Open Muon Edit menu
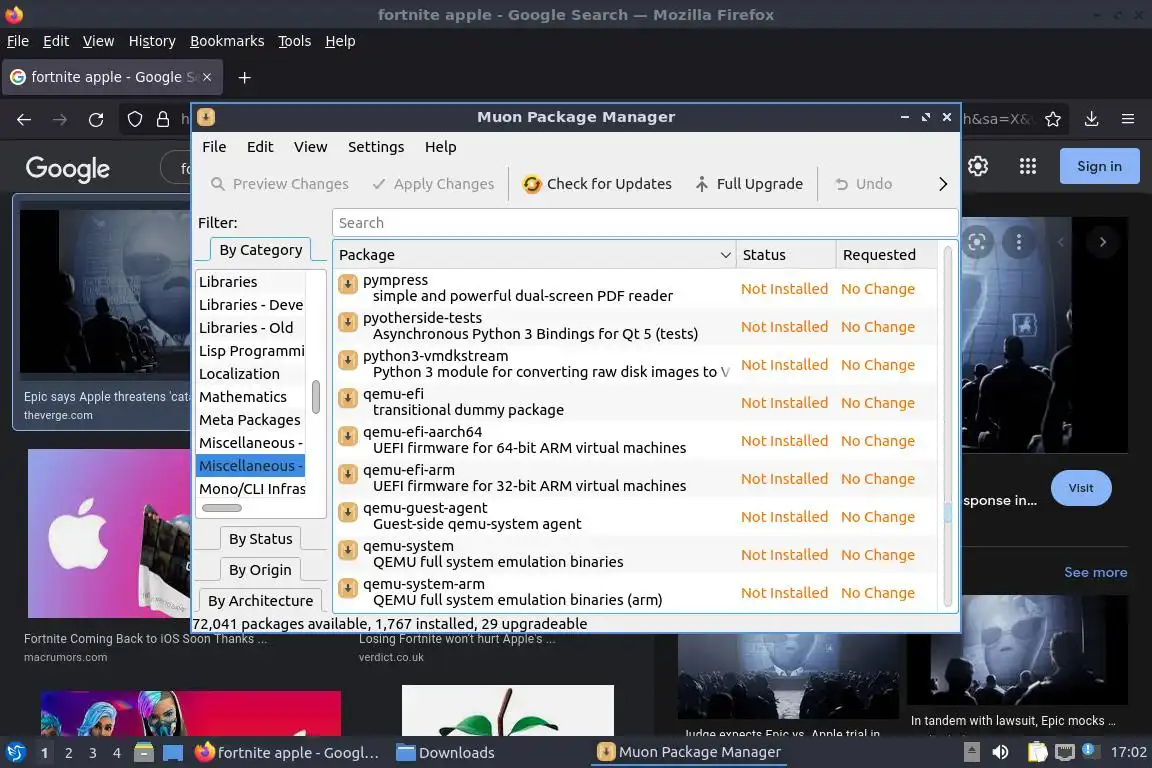 click(260, 147)
